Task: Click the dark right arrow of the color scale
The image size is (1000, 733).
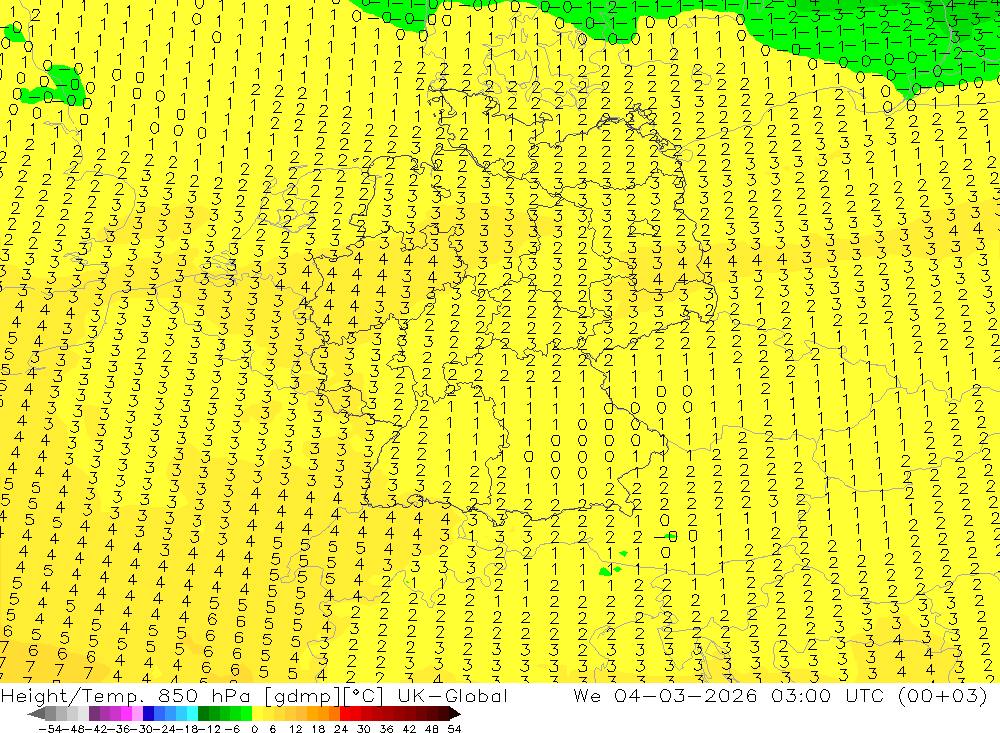Action: [455, 713]
